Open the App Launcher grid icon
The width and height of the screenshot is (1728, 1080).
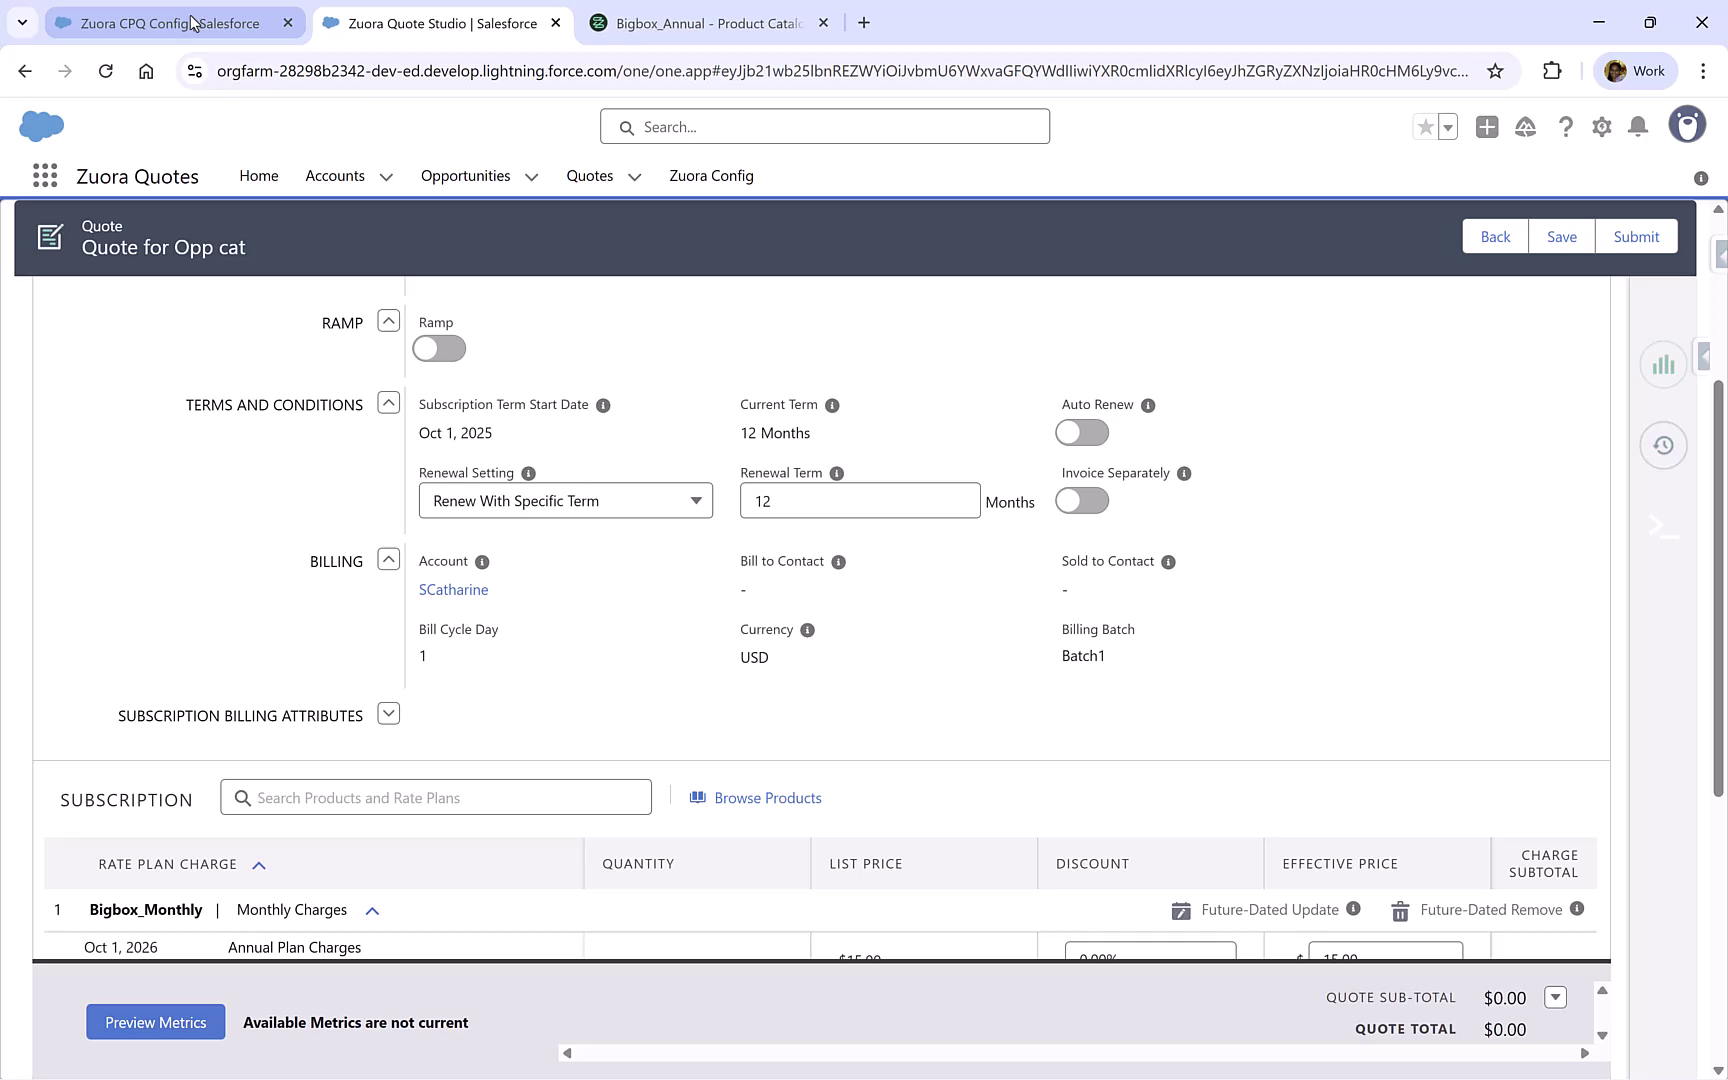pos(44,175)
